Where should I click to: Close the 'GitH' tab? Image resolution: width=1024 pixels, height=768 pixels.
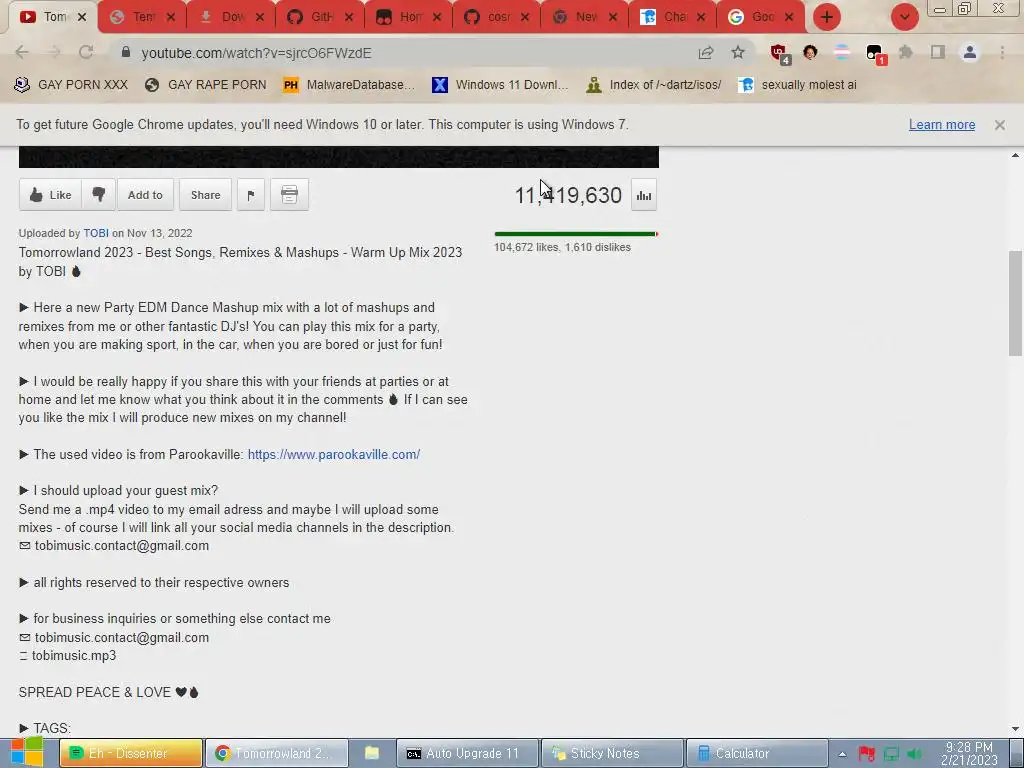[x=349, y=17]
